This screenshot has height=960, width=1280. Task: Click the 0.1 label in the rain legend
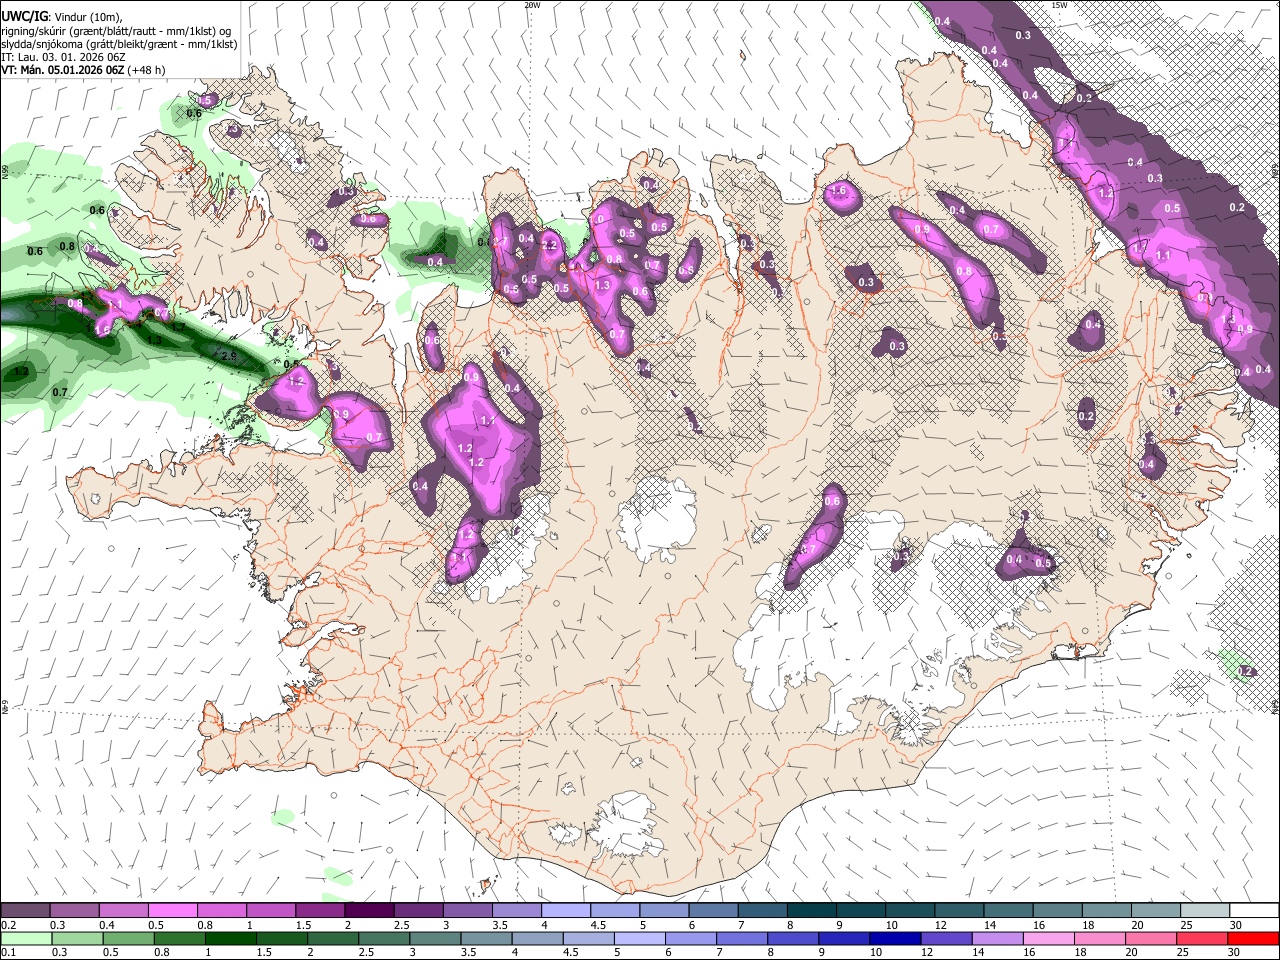click(9, 952)
